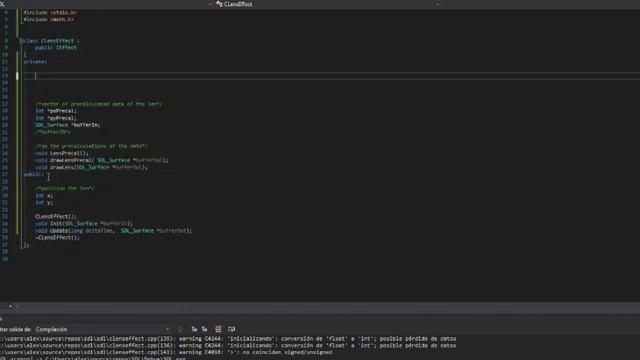Click 'public IEffect' base class line

56,48
